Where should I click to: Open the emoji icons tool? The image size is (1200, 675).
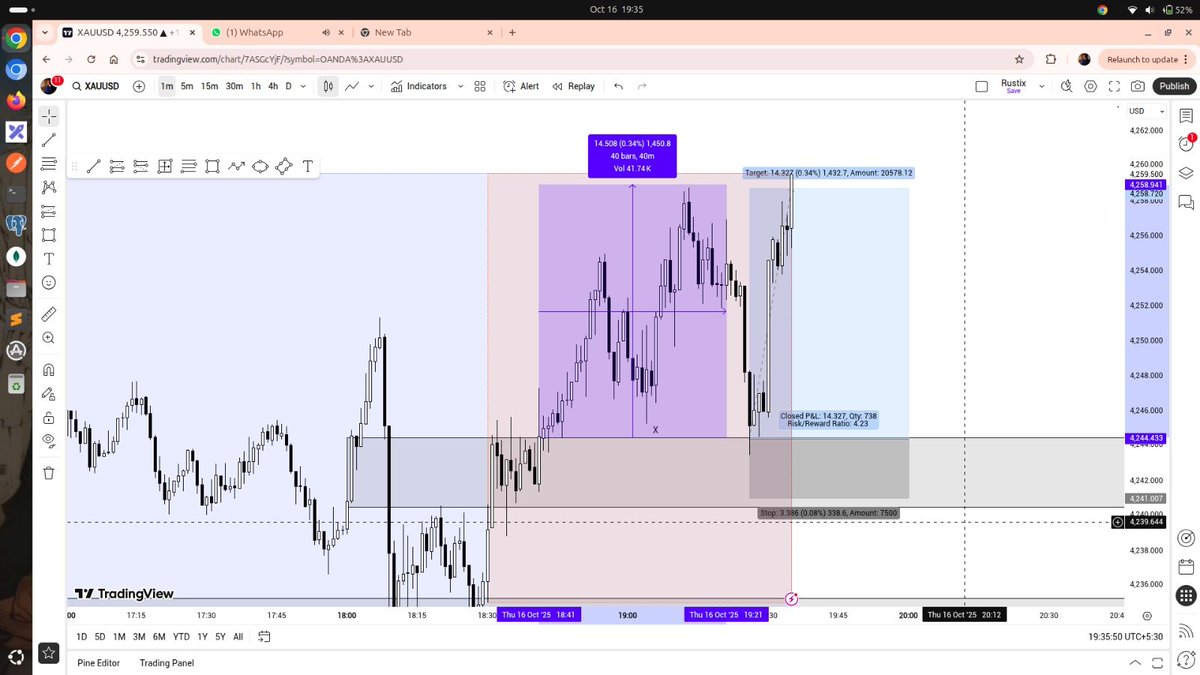tap(49, 283)
